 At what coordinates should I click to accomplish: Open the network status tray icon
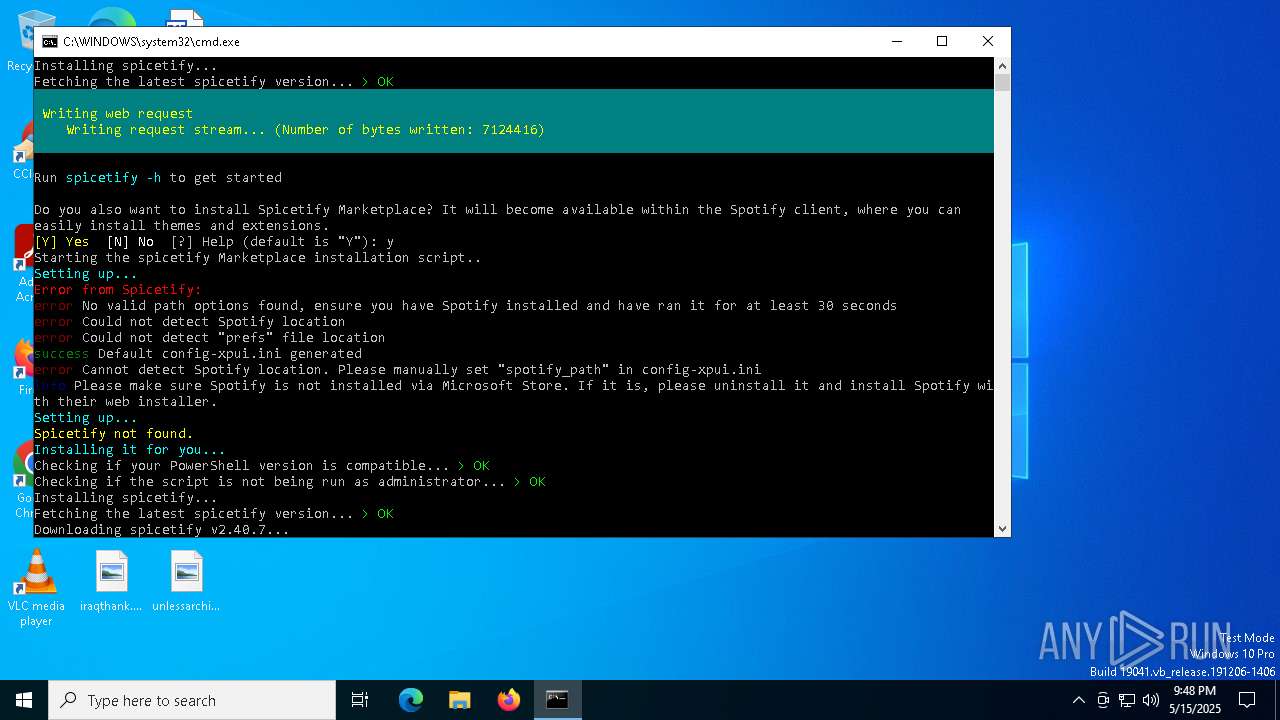point(1127,700)
